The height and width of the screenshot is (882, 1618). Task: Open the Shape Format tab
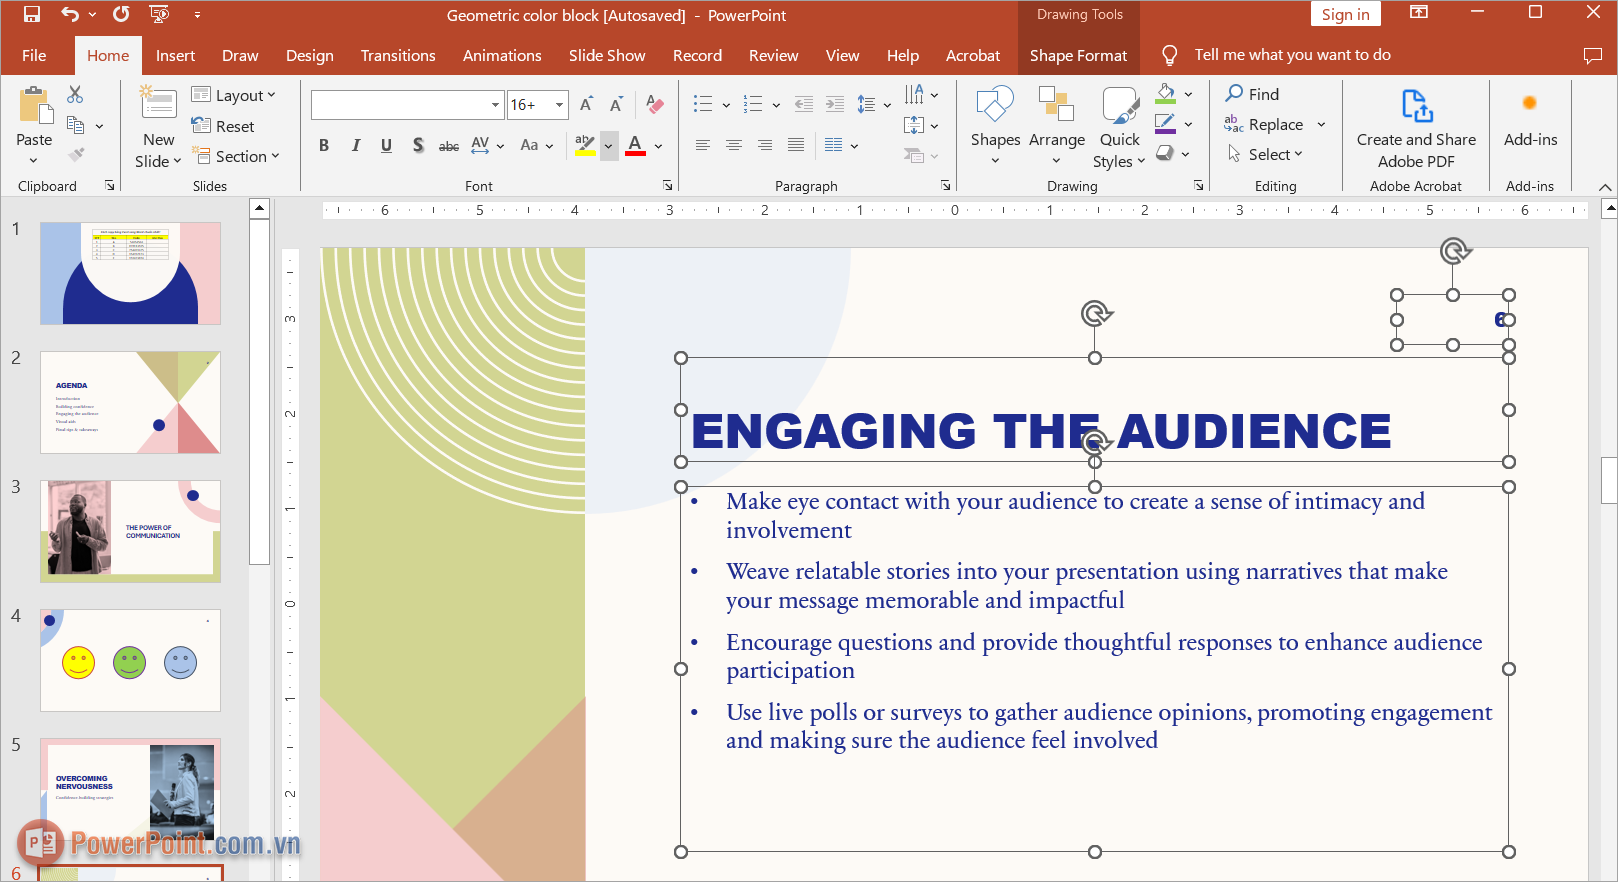(x=1078, y=55)
